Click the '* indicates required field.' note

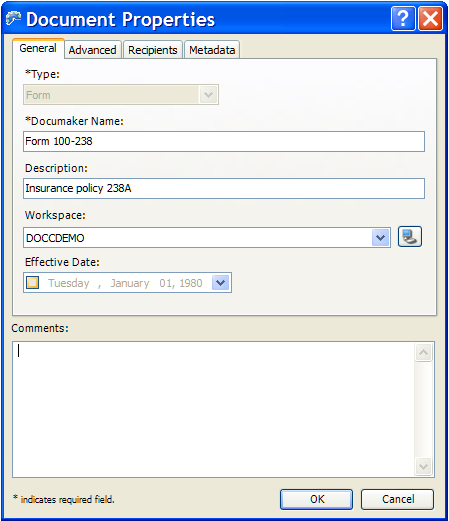[x=64, y=499]
